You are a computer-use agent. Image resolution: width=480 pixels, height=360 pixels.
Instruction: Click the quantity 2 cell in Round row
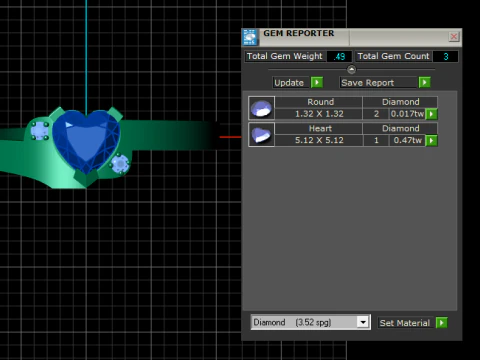(376, 114)
